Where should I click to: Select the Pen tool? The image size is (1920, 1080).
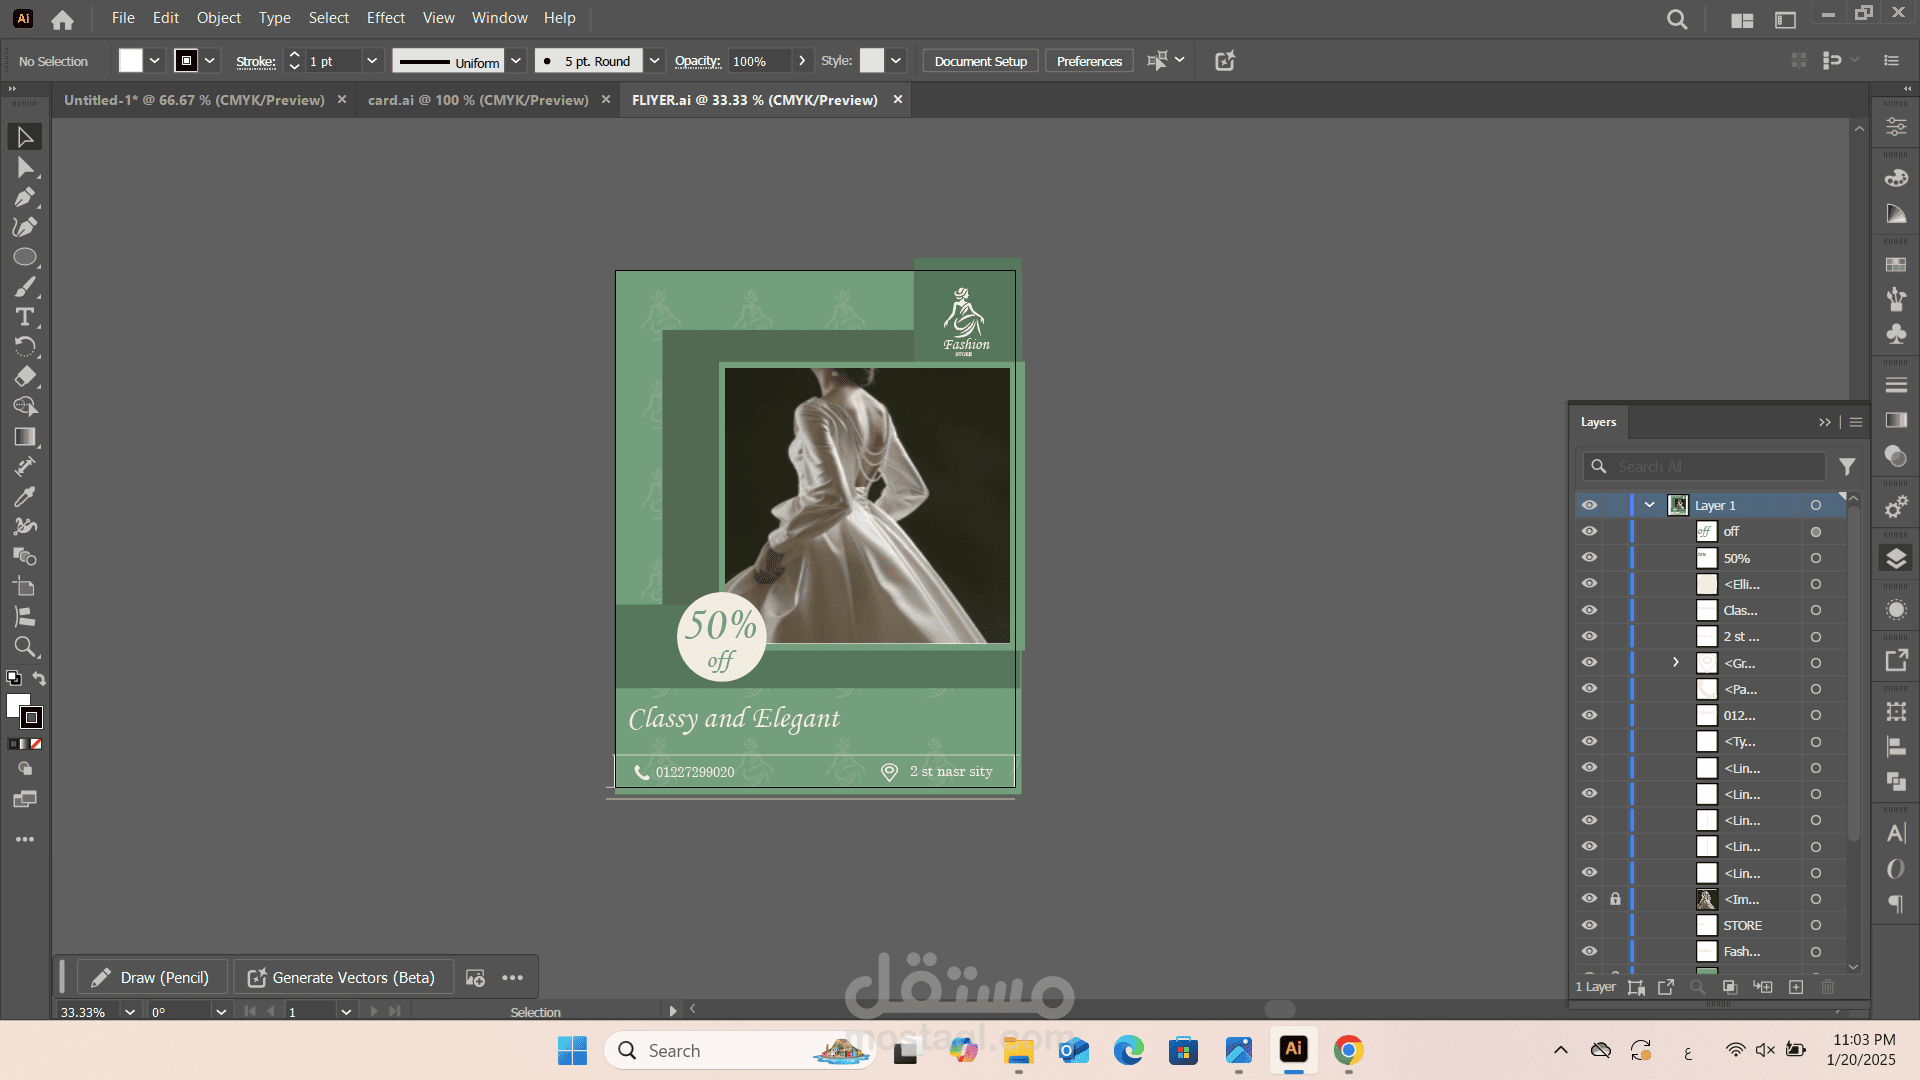(x=25, y=197)
